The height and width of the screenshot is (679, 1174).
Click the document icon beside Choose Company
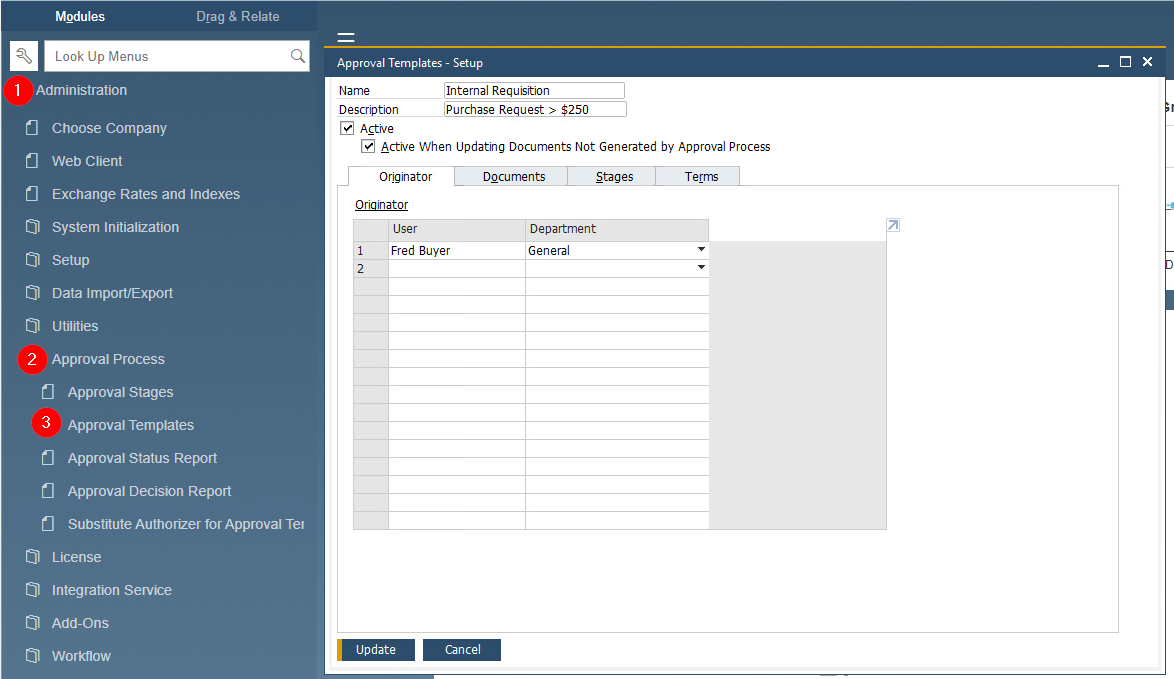click(32, 128)
